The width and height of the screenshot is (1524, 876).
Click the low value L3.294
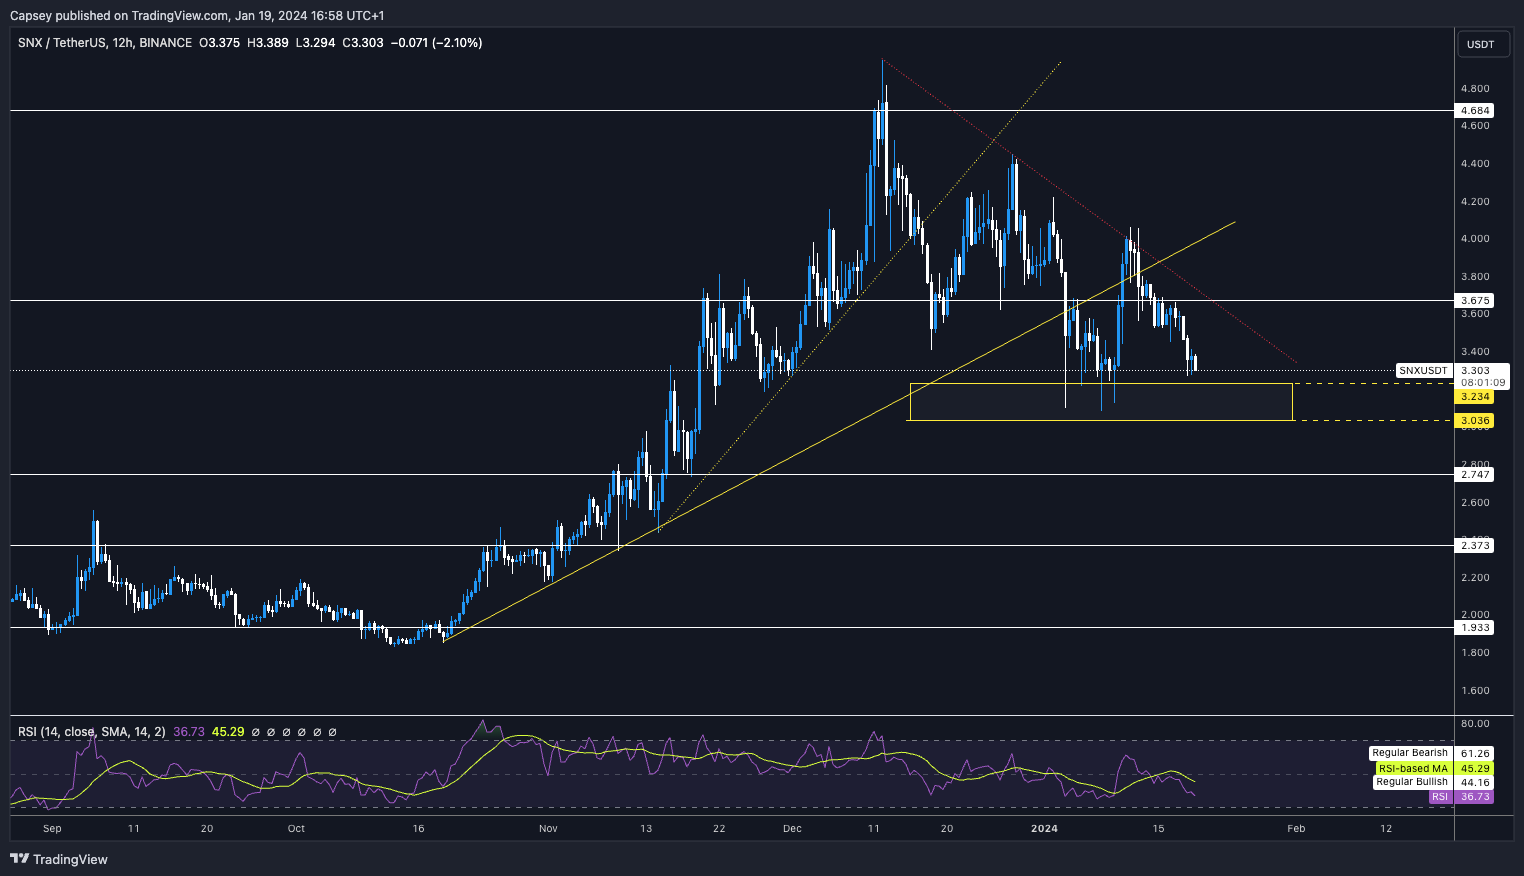pos(315,43)
